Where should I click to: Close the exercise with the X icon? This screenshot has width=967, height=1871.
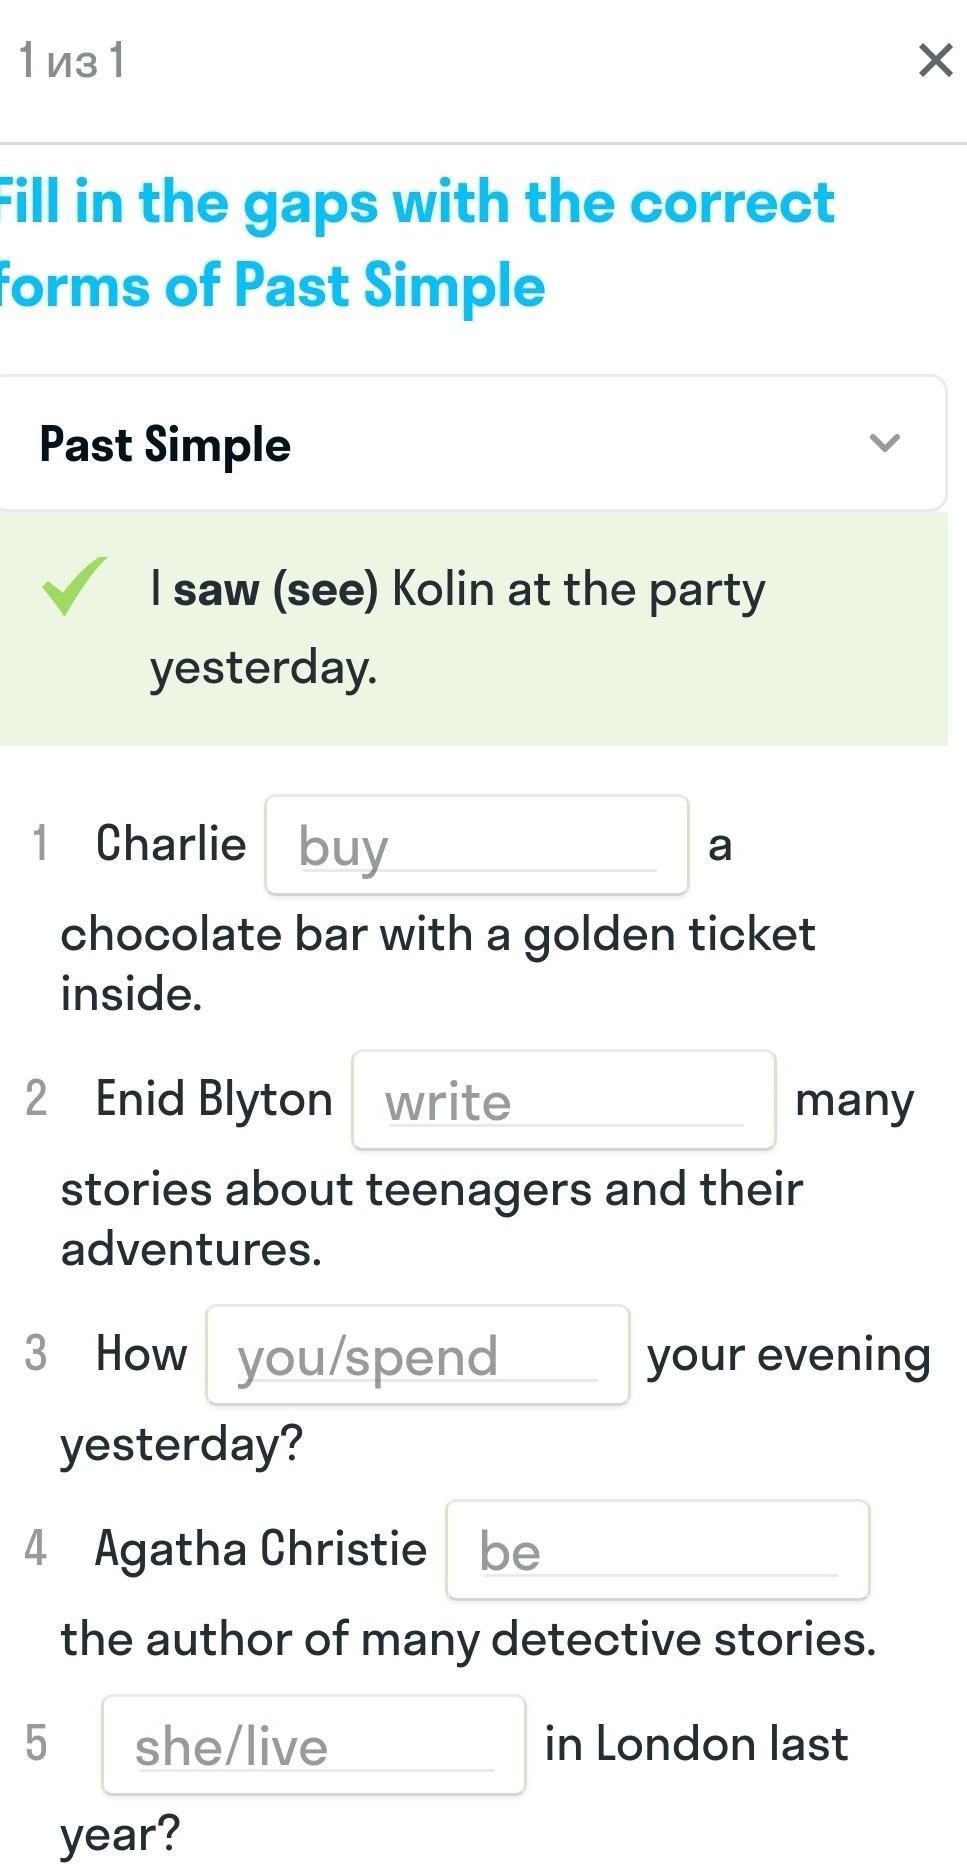coord(935,60)
